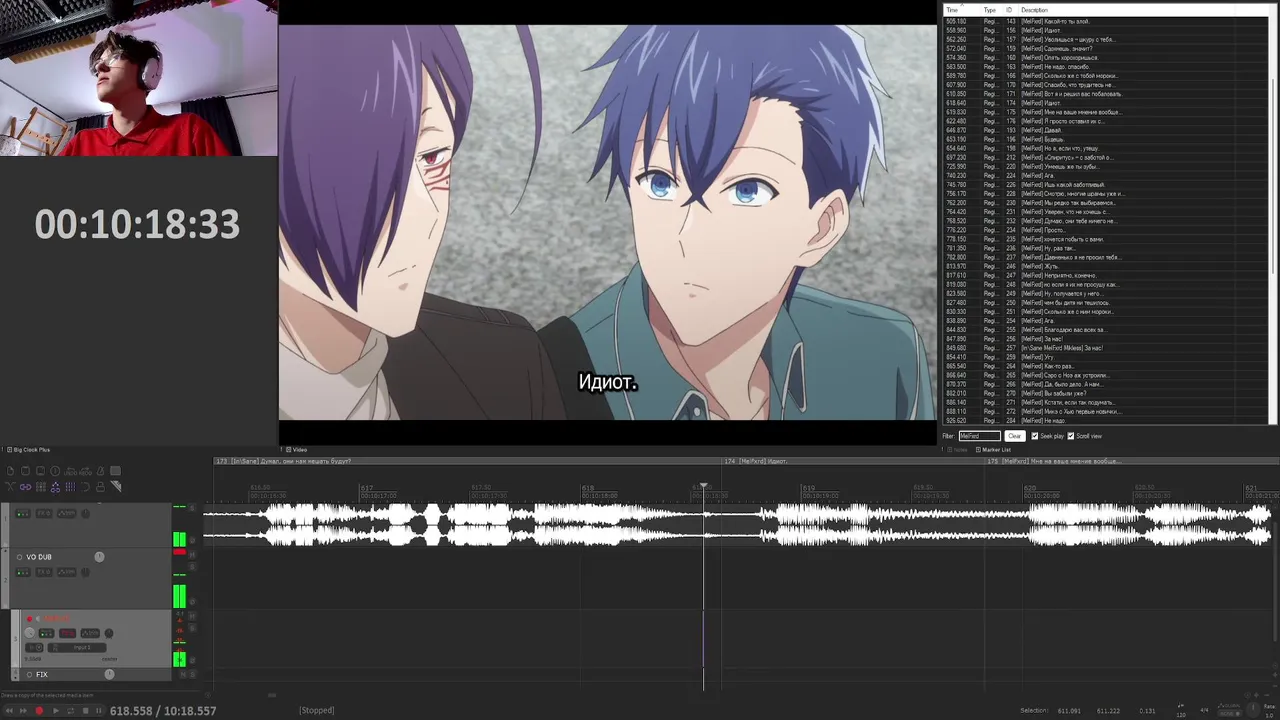The height and width of the screenshot is (720, 1280).
Task: Jump to start with rewind button
Action: pos(9,711)
